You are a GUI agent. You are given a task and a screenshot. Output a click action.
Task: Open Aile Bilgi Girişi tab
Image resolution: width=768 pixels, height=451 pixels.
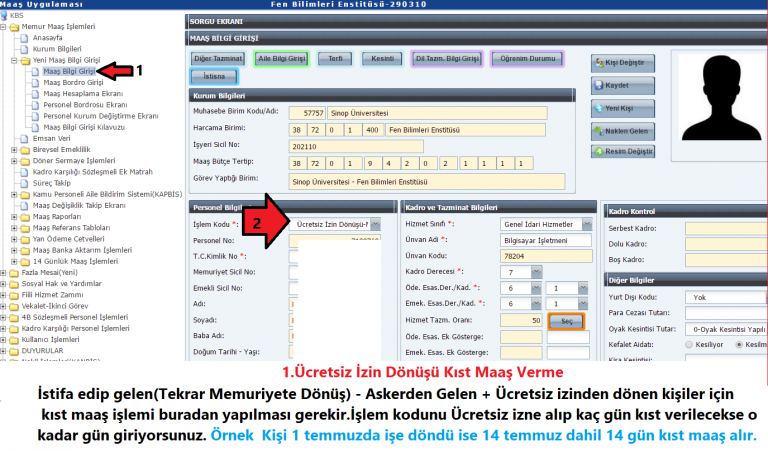[x=282, y=59]
